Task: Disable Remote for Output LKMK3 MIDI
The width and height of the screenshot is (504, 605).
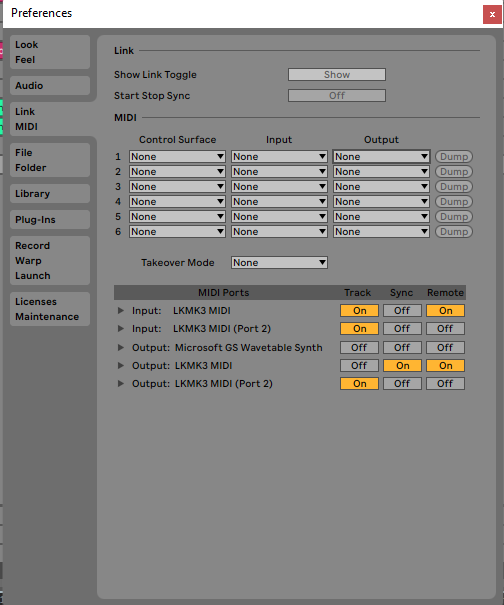Action: pyautogui.click(x=445, y=366)
